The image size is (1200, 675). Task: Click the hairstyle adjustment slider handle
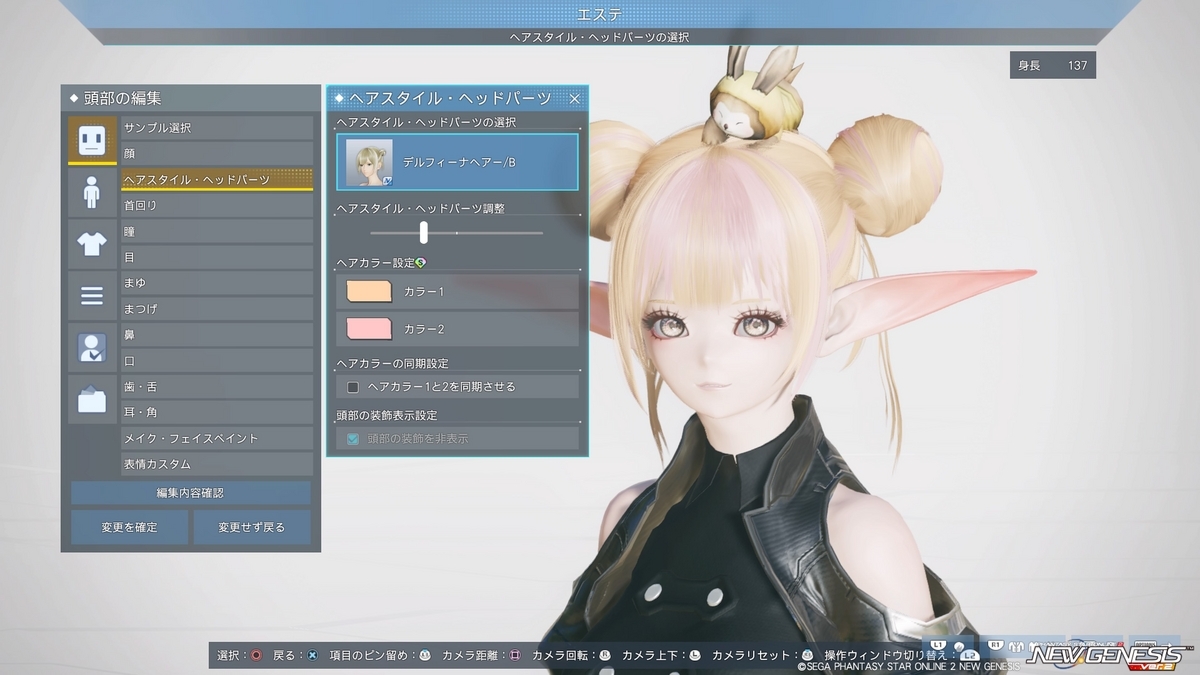click(424, 233)
